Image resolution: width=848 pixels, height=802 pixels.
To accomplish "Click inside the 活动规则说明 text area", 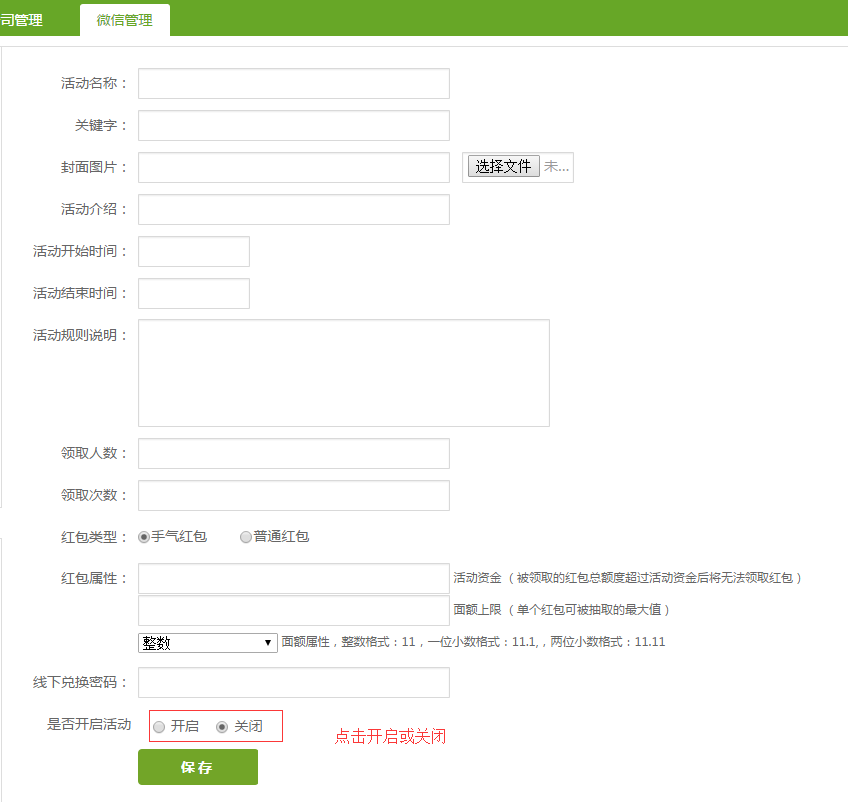I will [x=343, y=373].
